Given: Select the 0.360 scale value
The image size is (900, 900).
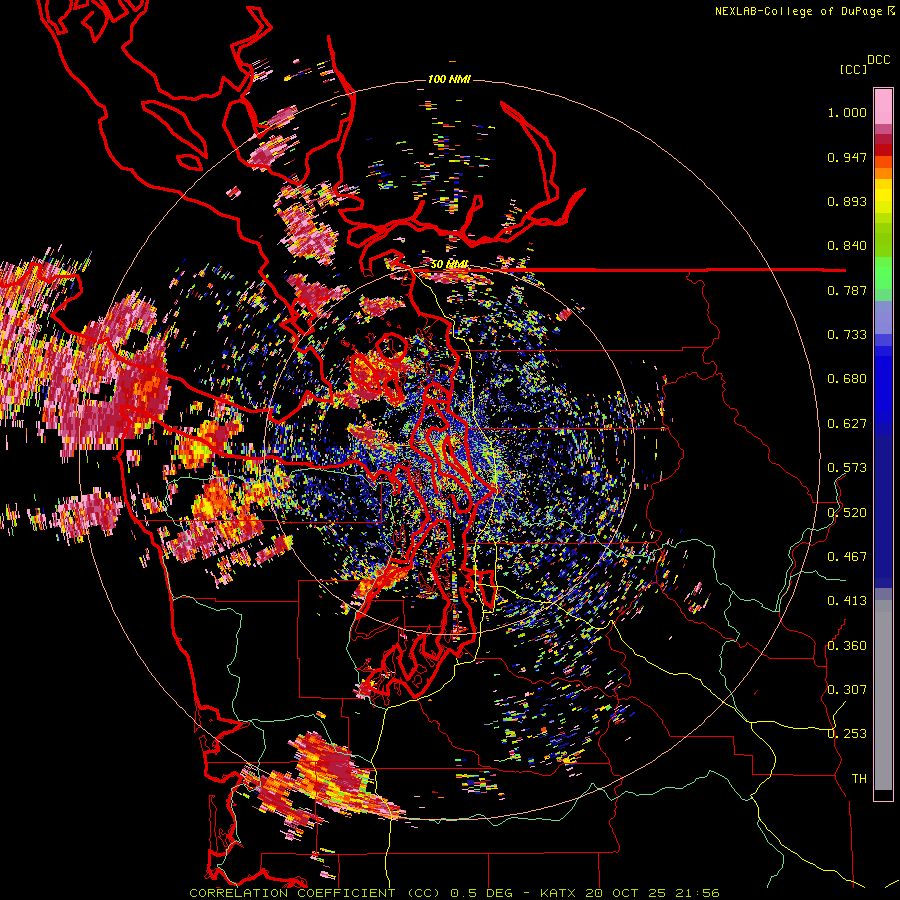Looking at the screenshot, I should (847, 646).
